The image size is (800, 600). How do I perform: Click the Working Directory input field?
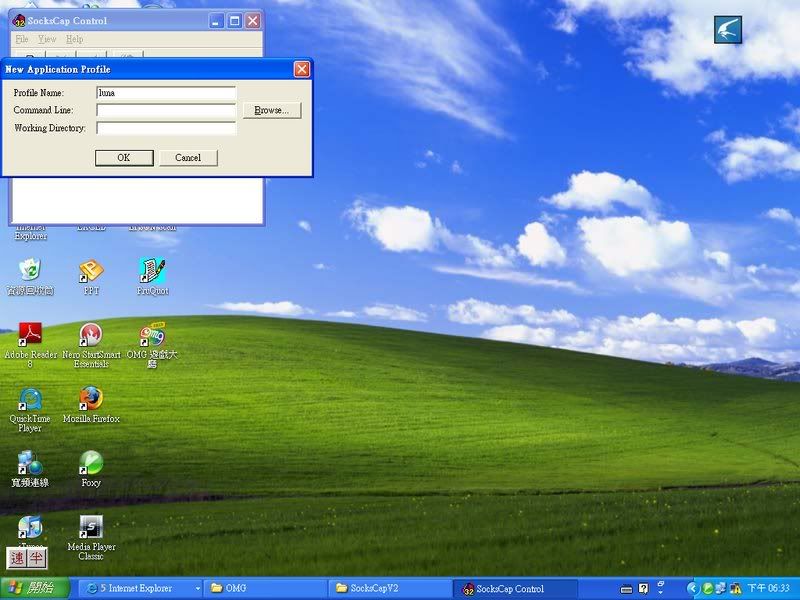coord(166,128)
